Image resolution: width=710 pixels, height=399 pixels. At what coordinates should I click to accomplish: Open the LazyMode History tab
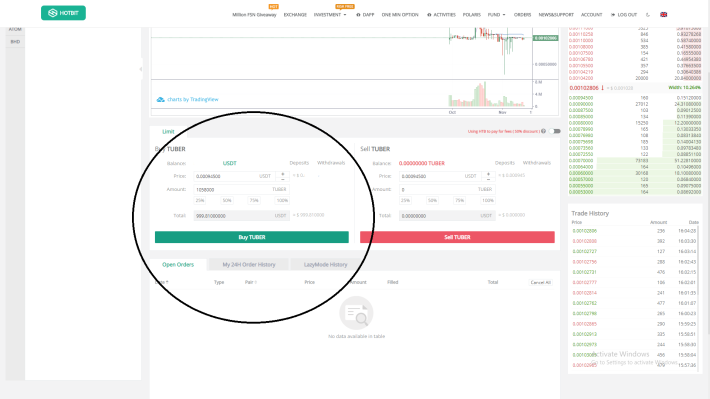click(x=325, y=264)
